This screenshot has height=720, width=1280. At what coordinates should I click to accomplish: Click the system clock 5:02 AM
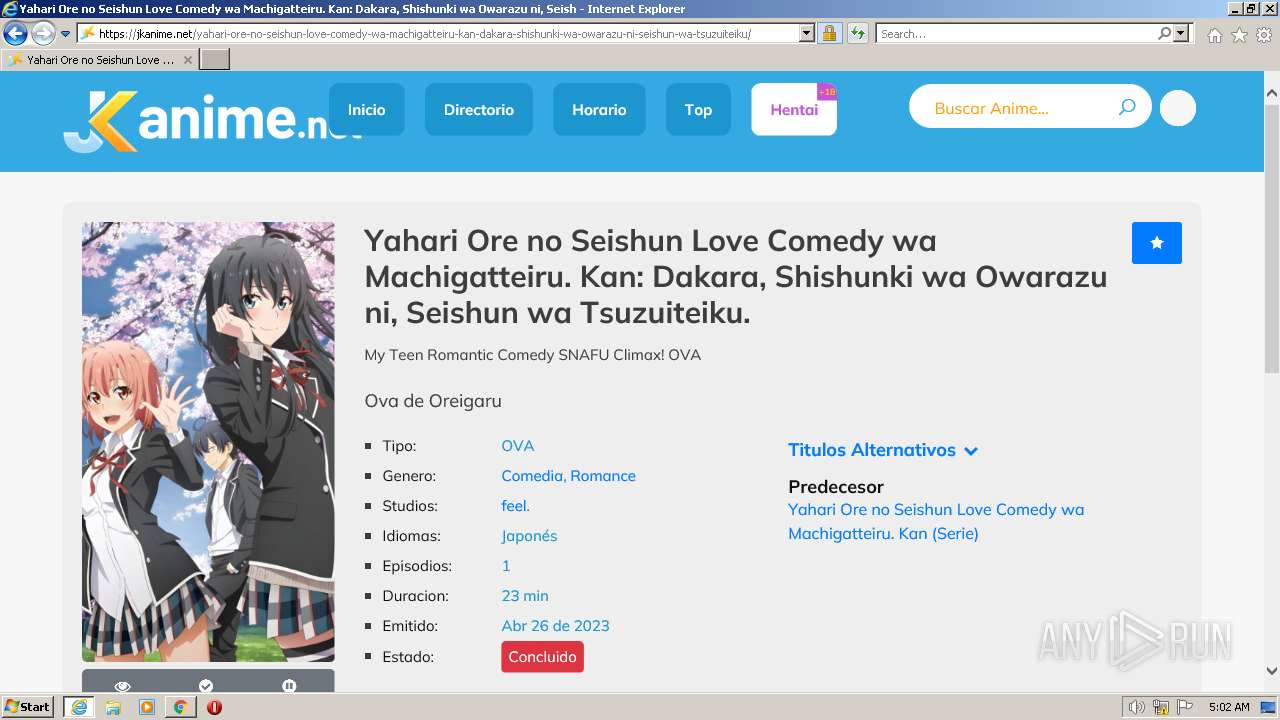click(x=1229, y=707)
